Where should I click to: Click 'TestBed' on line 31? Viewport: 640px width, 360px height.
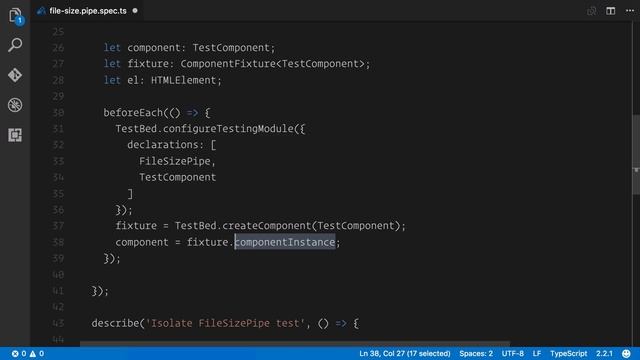tap(136, 129)
